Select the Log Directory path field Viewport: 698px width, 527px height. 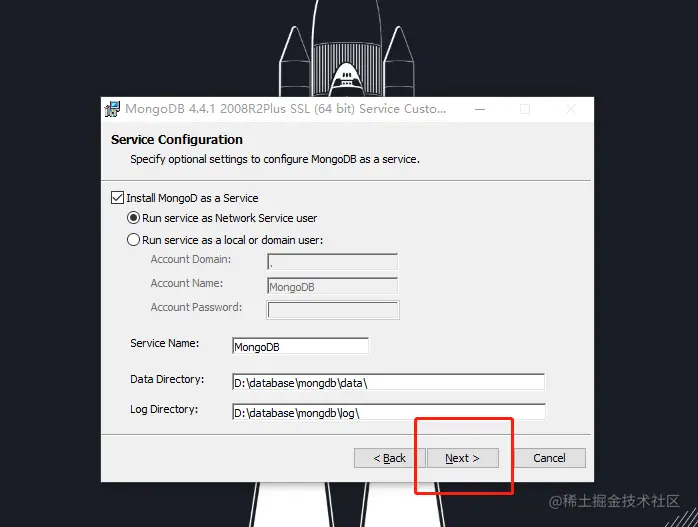[x=389, y=412]
